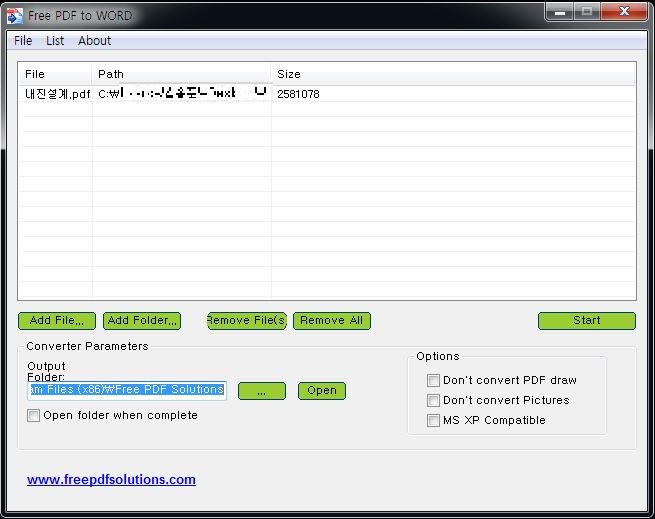Click the Remove All button
Viewport: 655px width, 519px height.
coord(332,321)
